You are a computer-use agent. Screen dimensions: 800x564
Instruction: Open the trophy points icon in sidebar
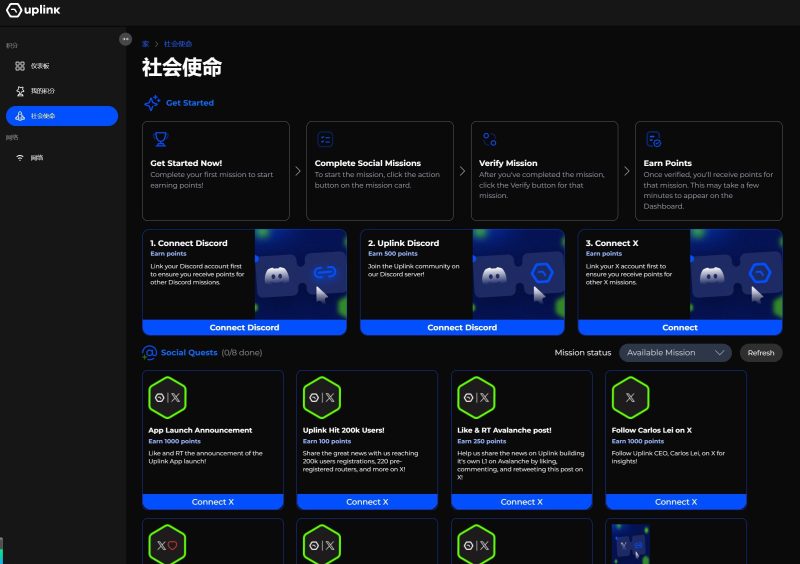(20, 91)
